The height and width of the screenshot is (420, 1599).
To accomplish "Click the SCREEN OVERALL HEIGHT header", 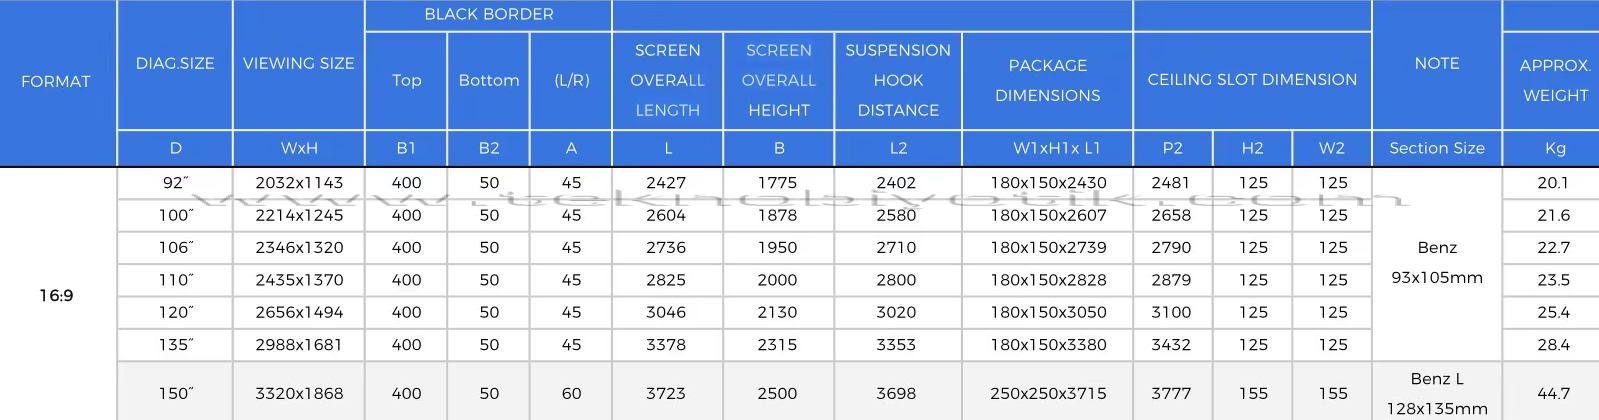I will [779, 80].
